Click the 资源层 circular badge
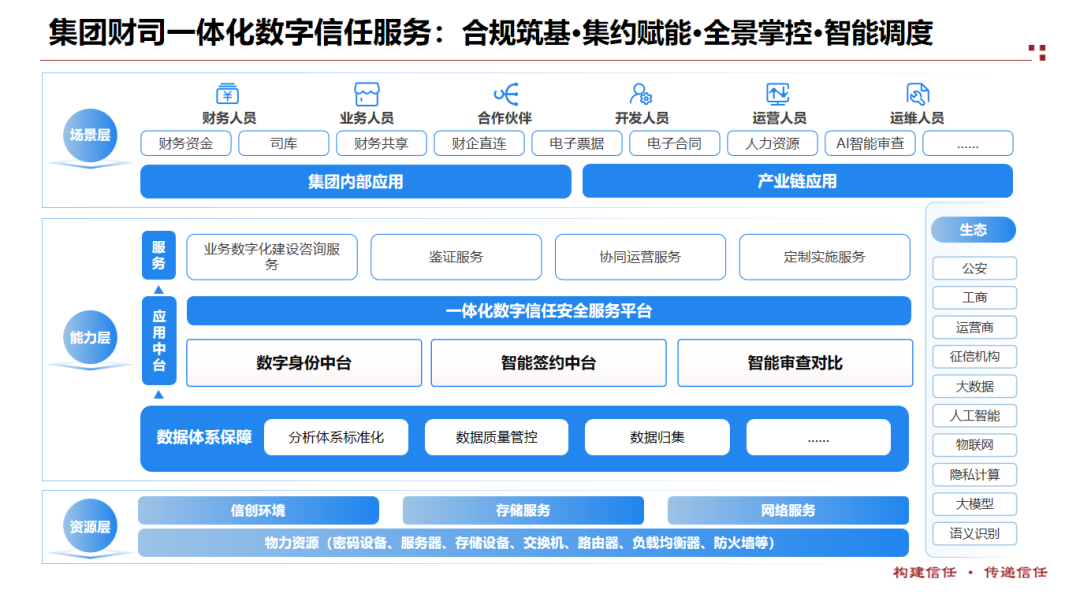 coord(90,526)
